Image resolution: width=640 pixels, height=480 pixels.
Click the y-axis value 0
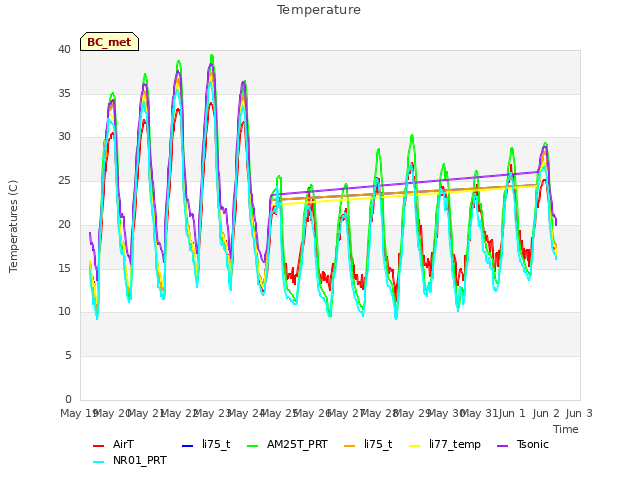pos(68,399)
